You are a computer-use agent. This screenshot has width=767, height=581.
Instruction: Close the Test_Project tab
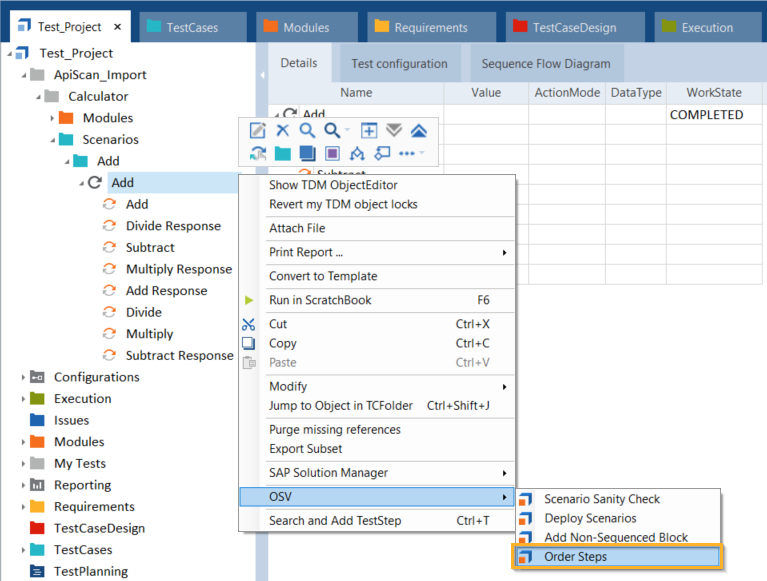(x=118, y=27)
